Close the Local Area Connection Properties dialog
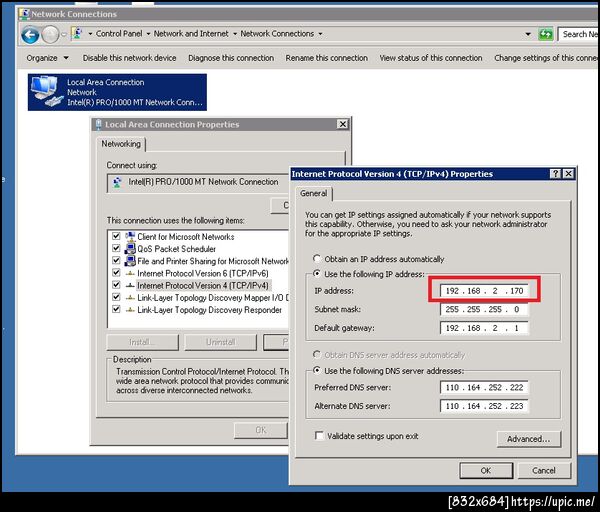Viewport: 600px width, 512px height. (x=342, y=124)
